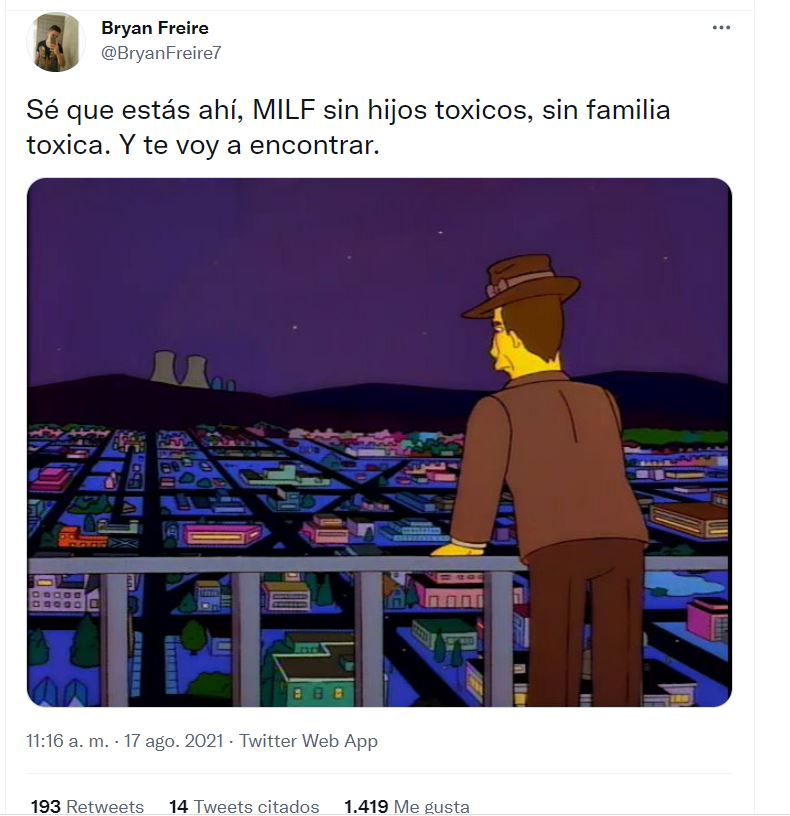This screenshot has width=790, height=816.
Task: View the 1.419 Me gusta list
Action: 406,806
